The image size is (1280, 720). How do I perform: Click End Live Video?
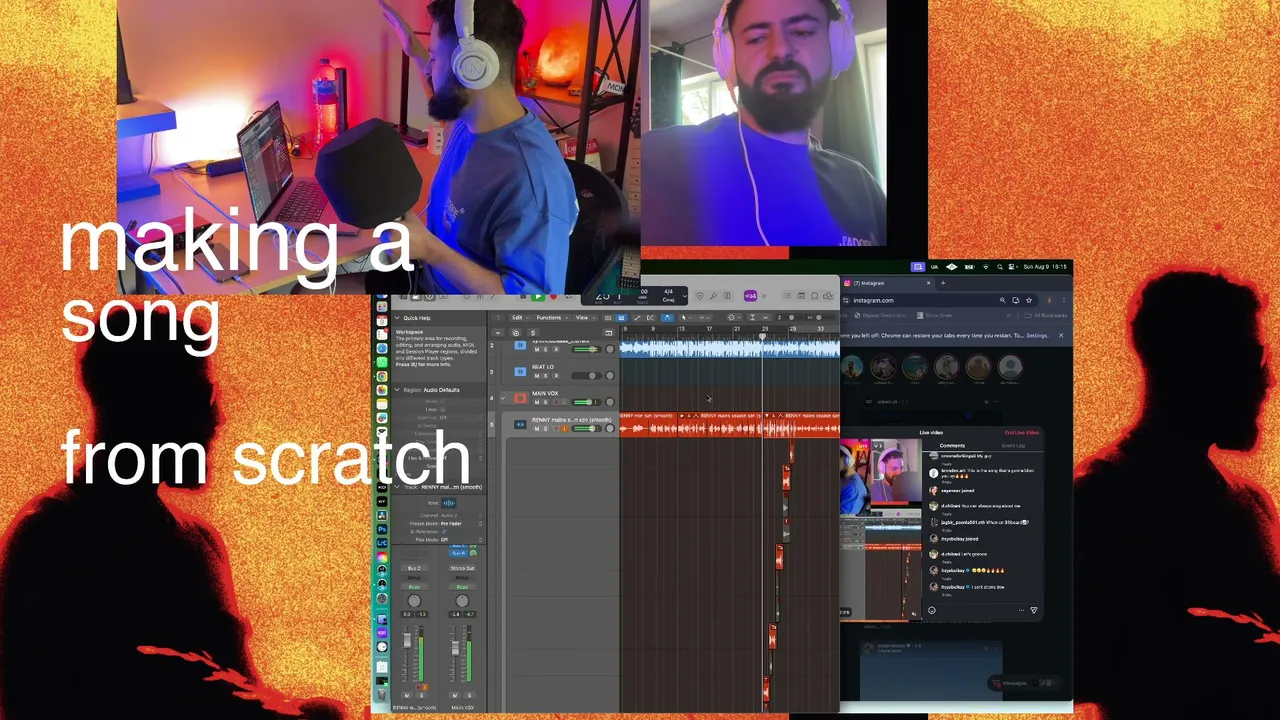(x=1022, y=433)
